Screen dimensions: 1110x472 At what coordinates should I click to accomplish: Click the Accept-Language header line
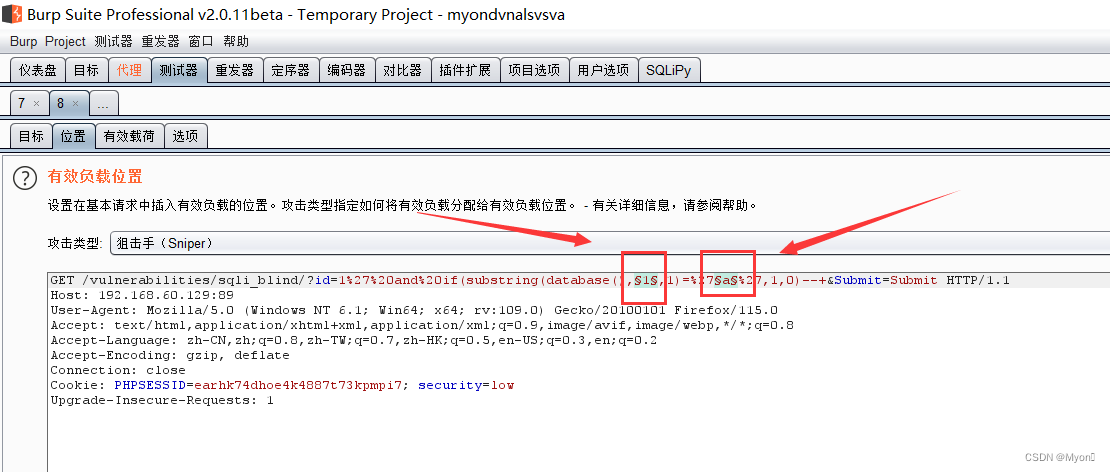354,340
